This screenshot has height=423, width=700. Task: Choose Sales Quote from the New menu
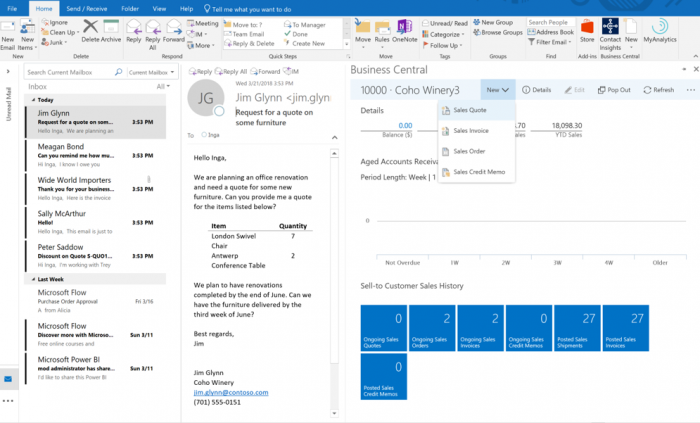coord(477,110)
